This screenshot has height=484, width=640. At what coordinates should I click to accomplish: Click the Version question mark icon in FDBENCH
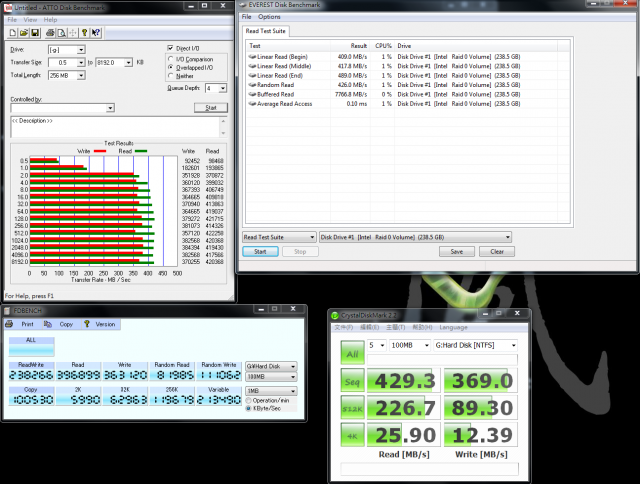(87, 324)
